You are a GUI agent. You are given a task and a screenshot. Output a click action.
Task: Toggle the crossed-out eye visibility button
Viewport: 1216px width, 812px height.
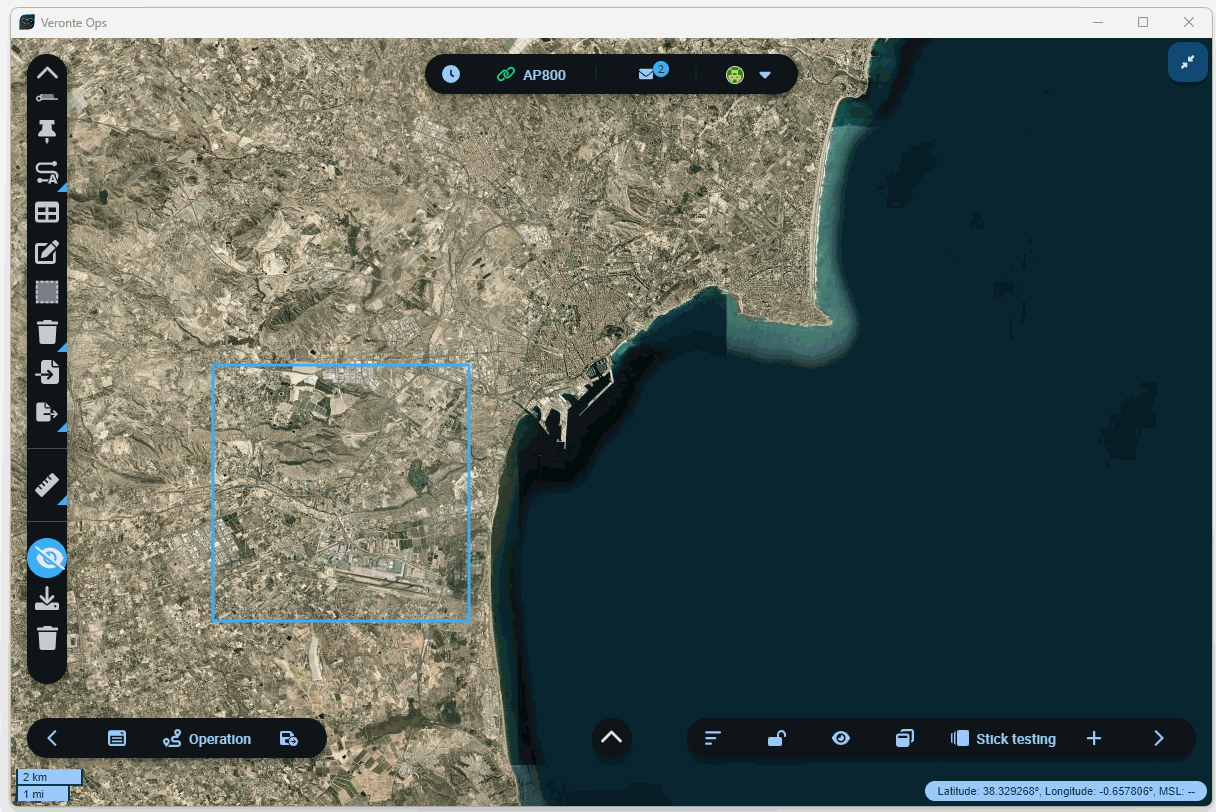click(x=47, y=559)
